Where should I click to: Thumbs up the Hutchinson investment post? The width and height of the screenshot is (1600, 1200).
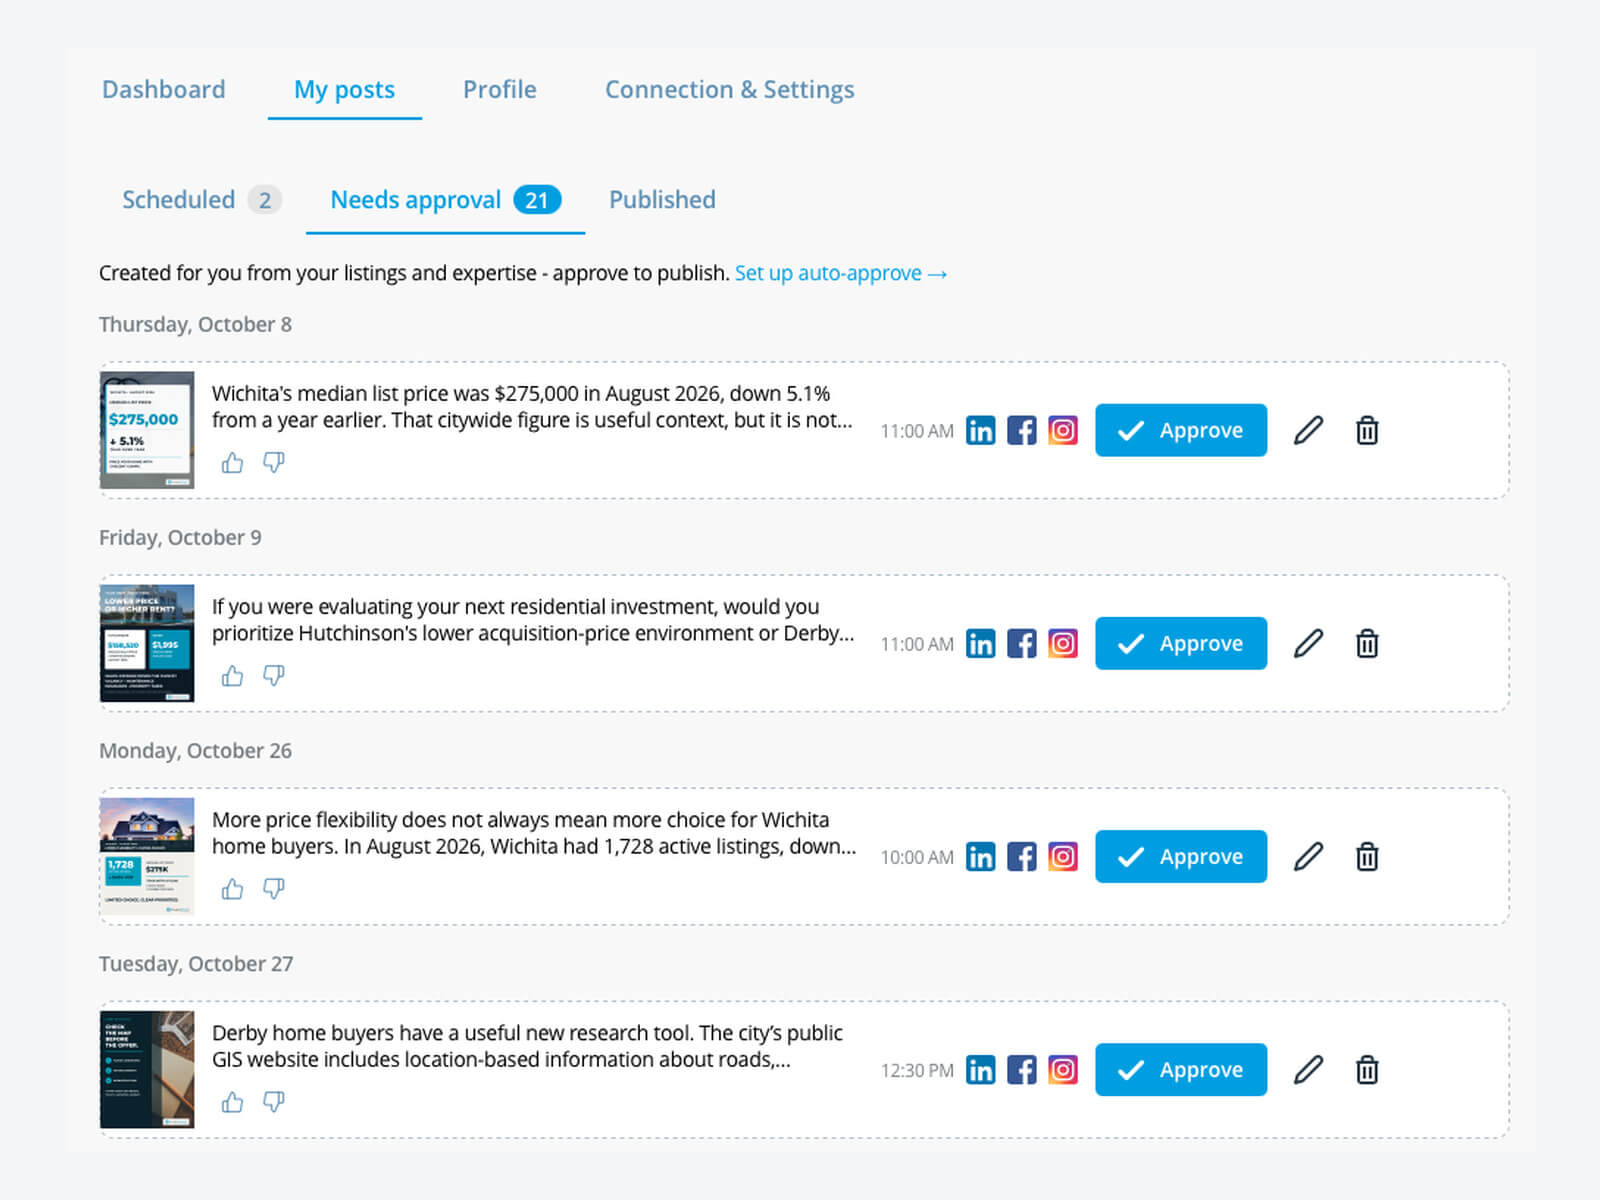tap(232, 676)
